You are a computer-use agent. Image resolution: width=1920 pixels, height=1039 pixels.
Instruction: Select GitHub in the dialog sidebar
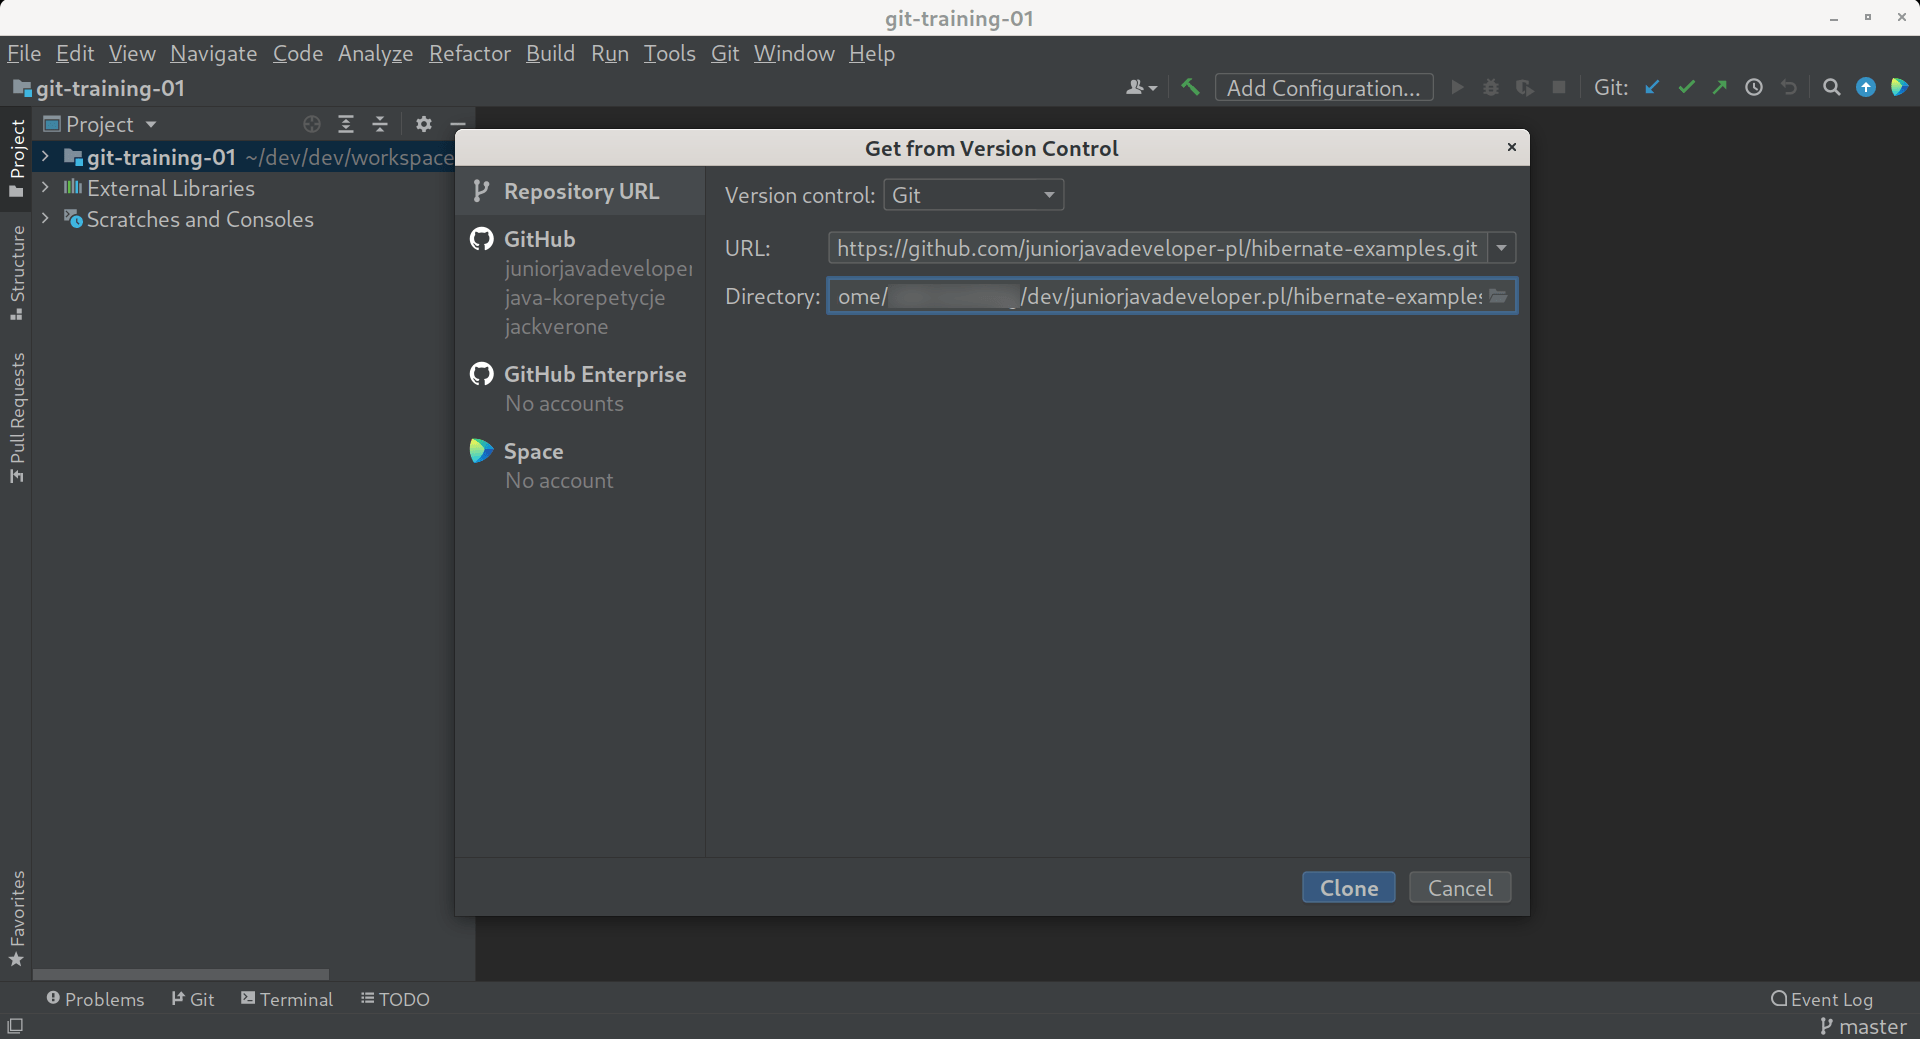pos(539,239)
